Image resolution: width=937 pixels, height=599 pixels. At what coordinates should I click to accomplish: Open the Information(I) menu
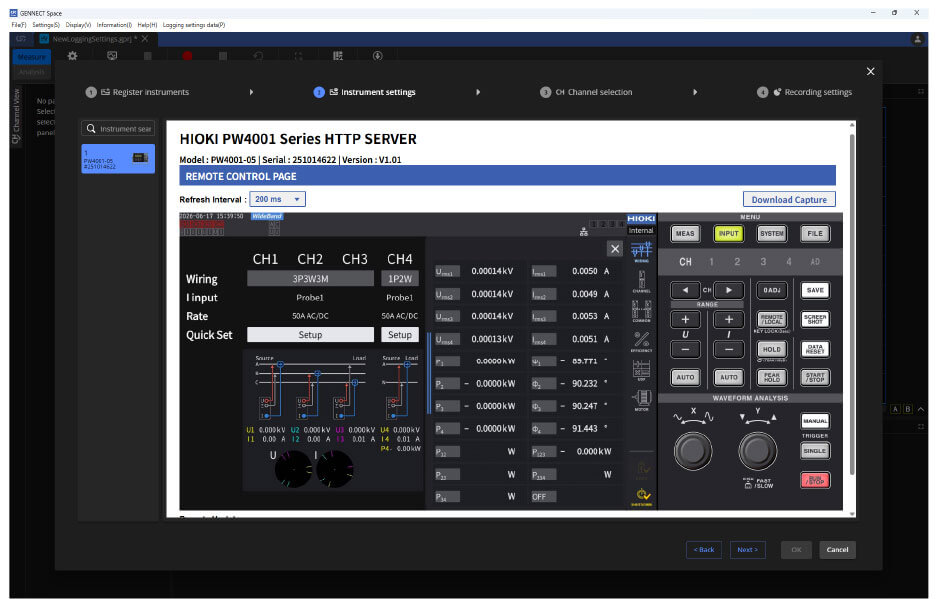click(114, 25)
